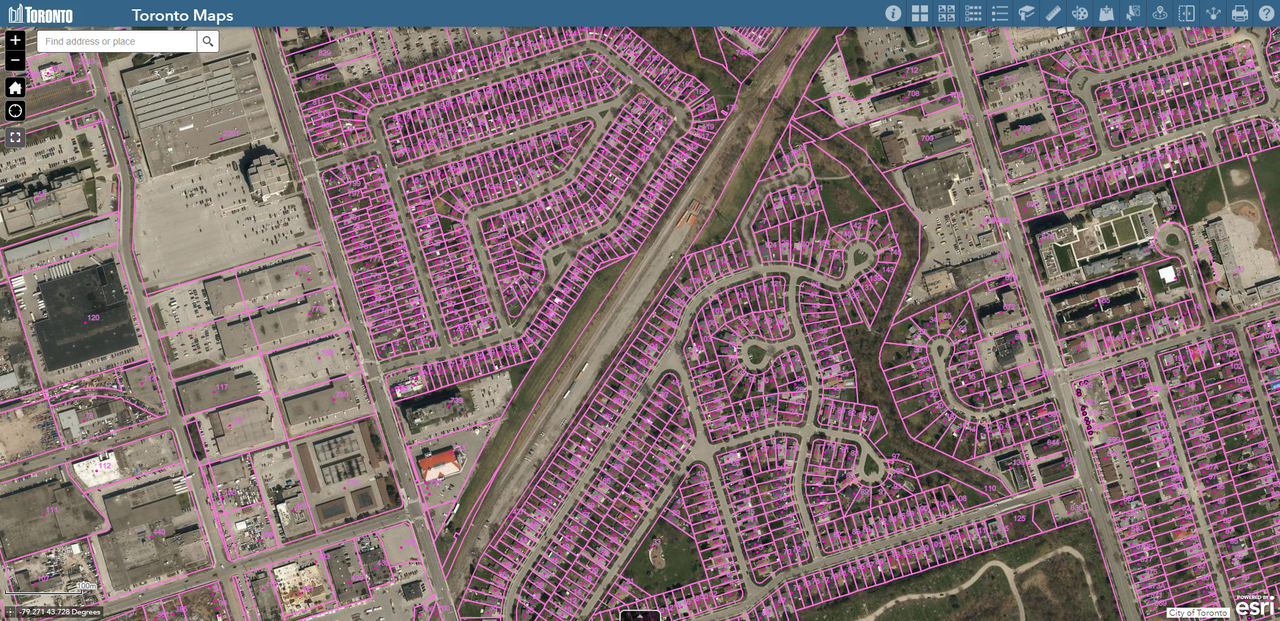Open the share map widget

coord(1213,13)
